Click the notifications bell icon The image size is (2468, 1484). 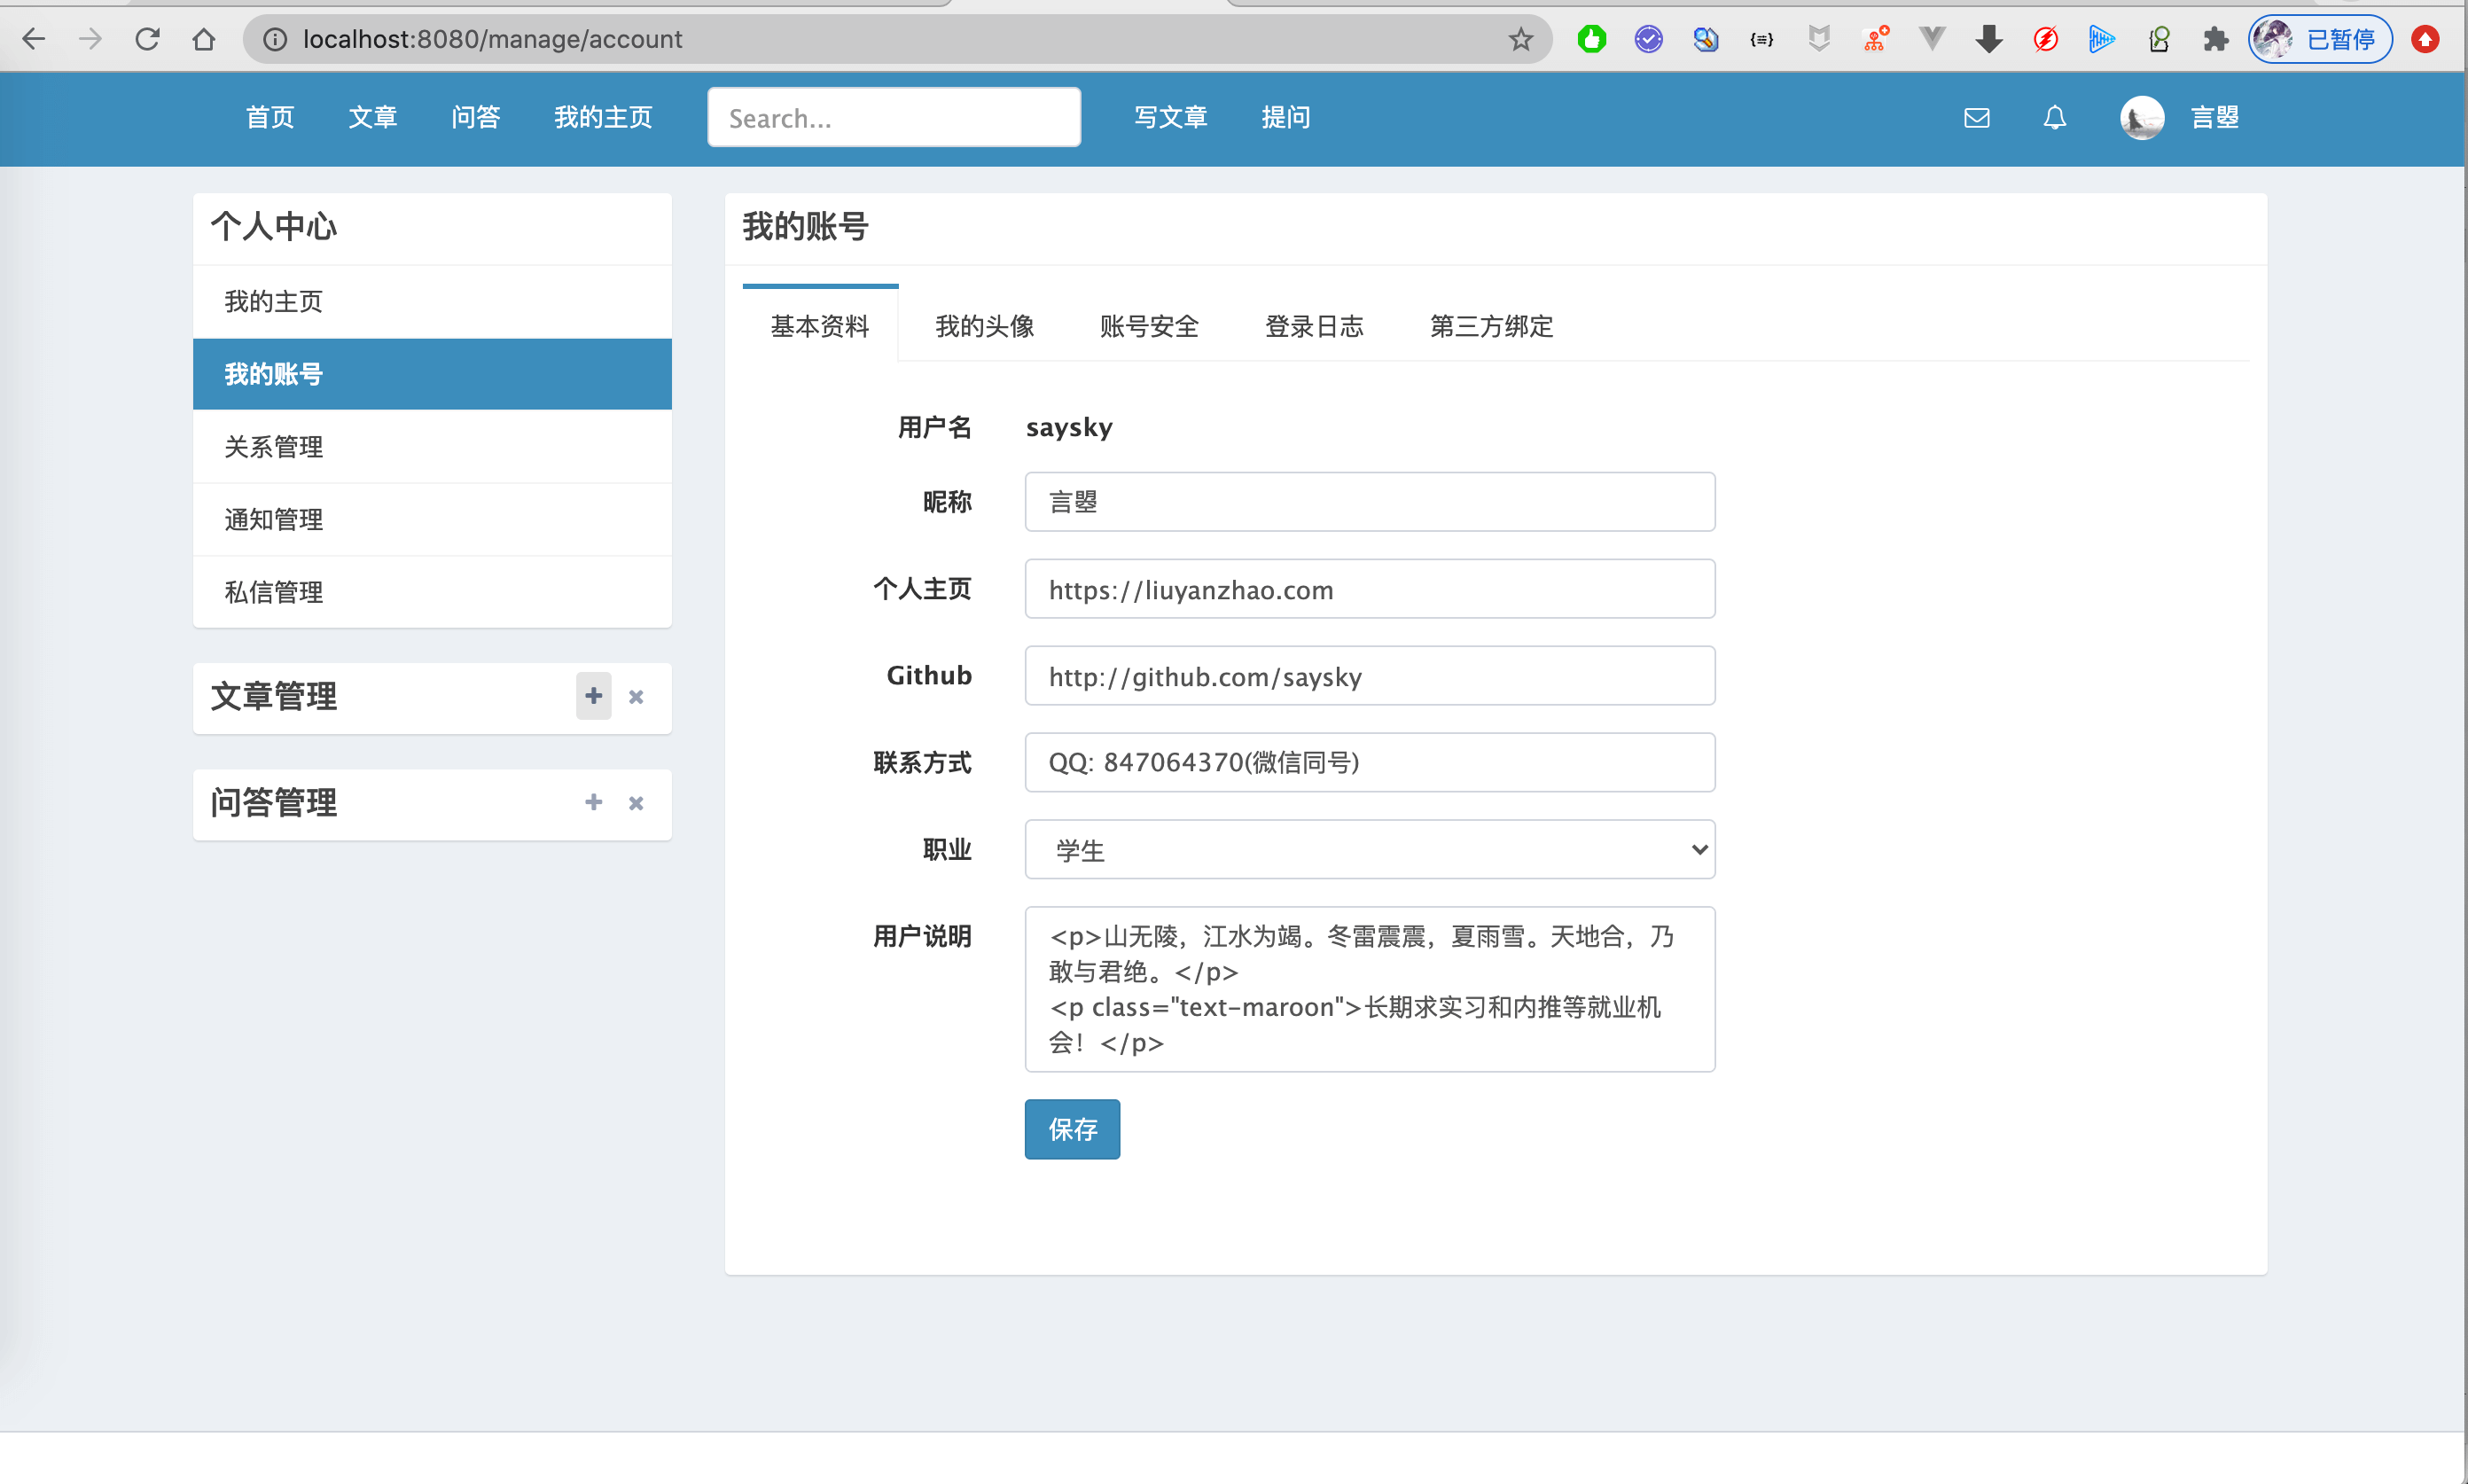tap(2054, 118)
